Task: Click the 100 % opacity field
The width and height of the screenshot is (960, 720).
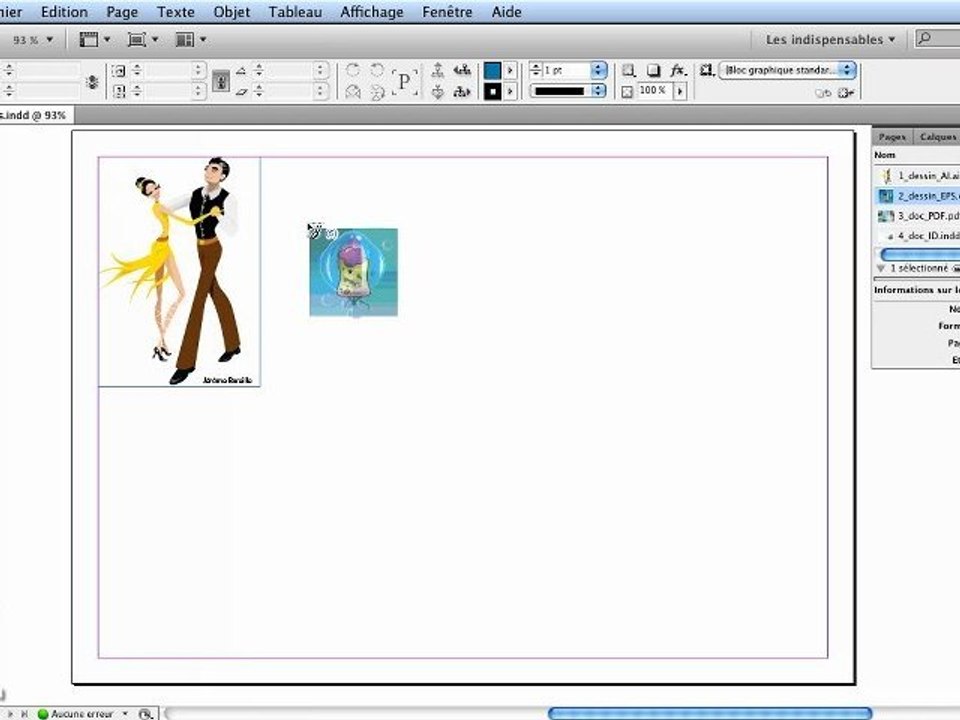Action: coord(654,91)
